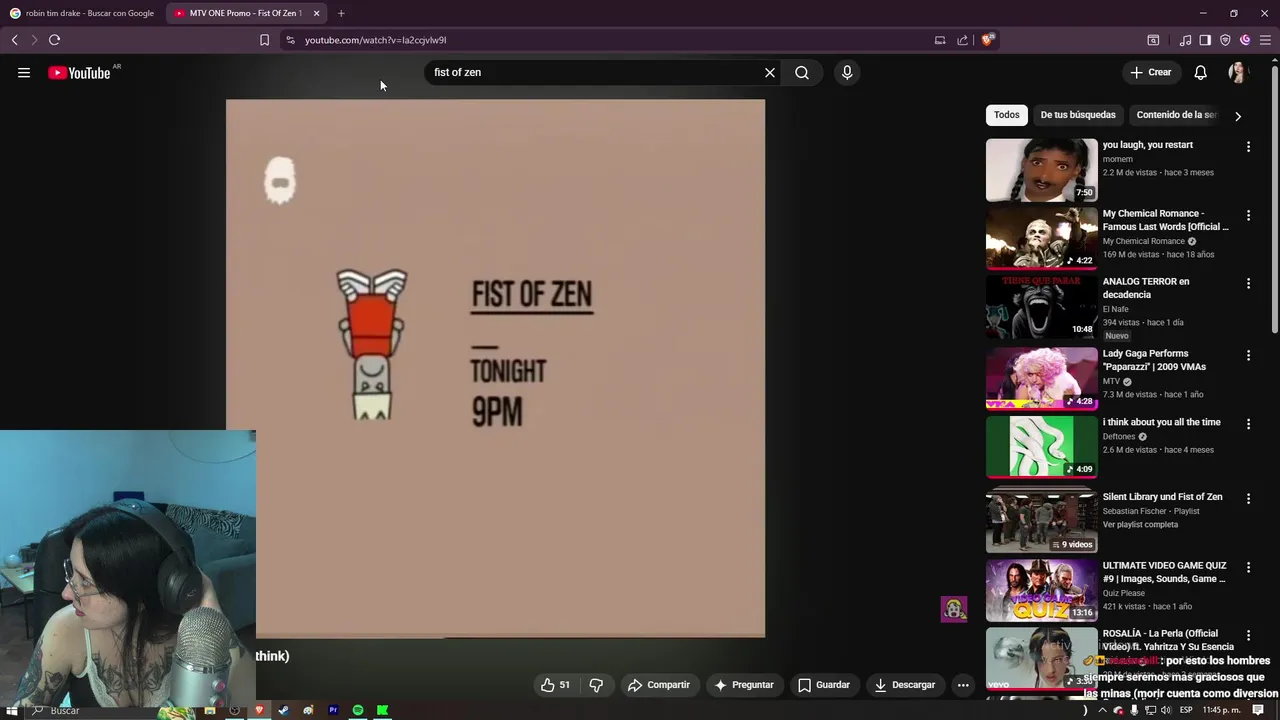Click the browser address bar URL
The image size is (1280, 720).
(x=375, y=40)
